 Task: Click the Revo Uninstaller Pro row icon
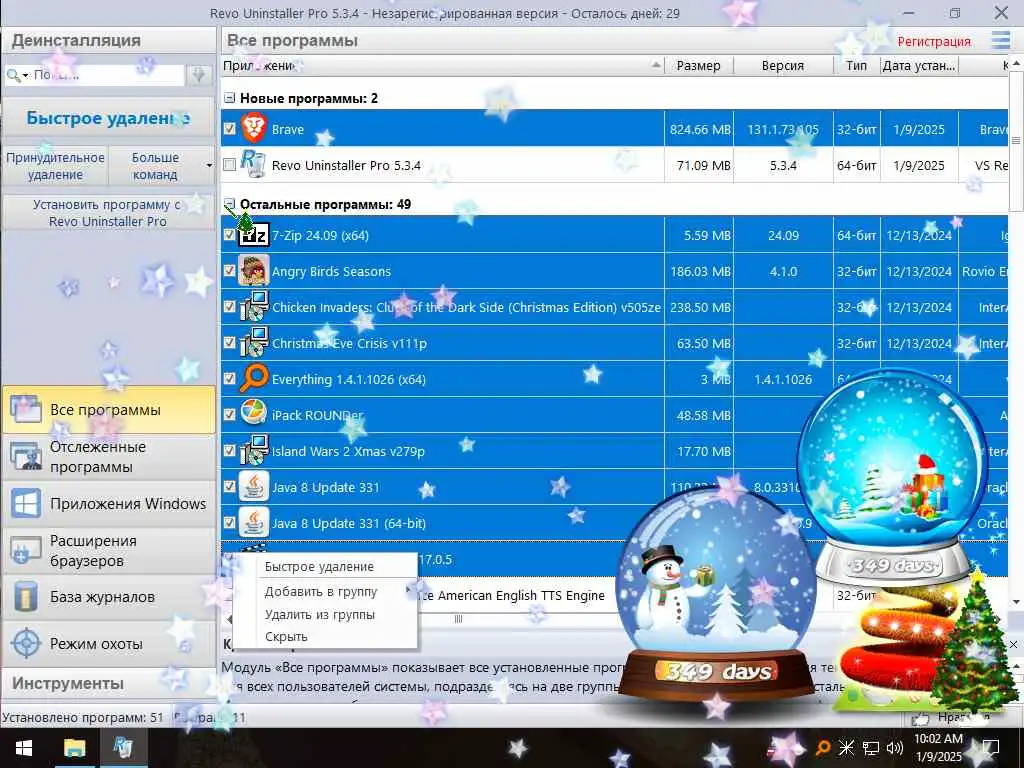pos(253,164)
